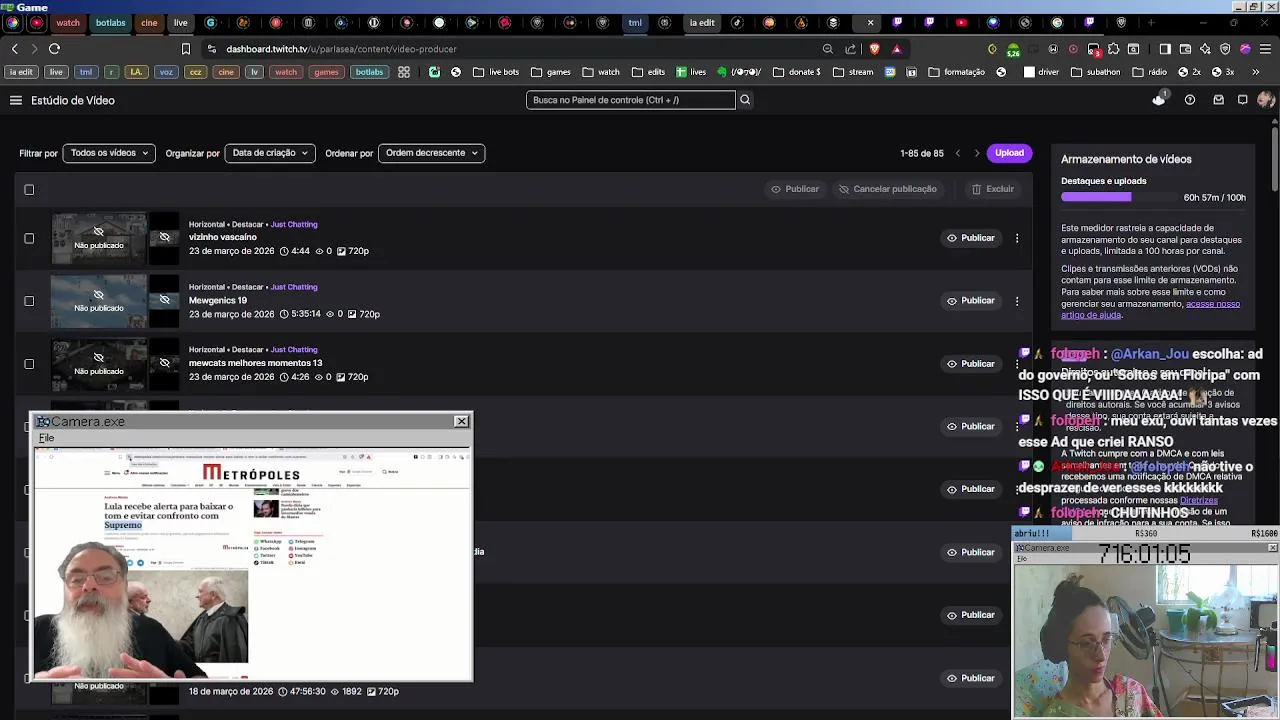Viewport: 1280px width, 720px height.
Task: Open more options for mewcats melhores momentos 13
Action: tap(1017, 364)
